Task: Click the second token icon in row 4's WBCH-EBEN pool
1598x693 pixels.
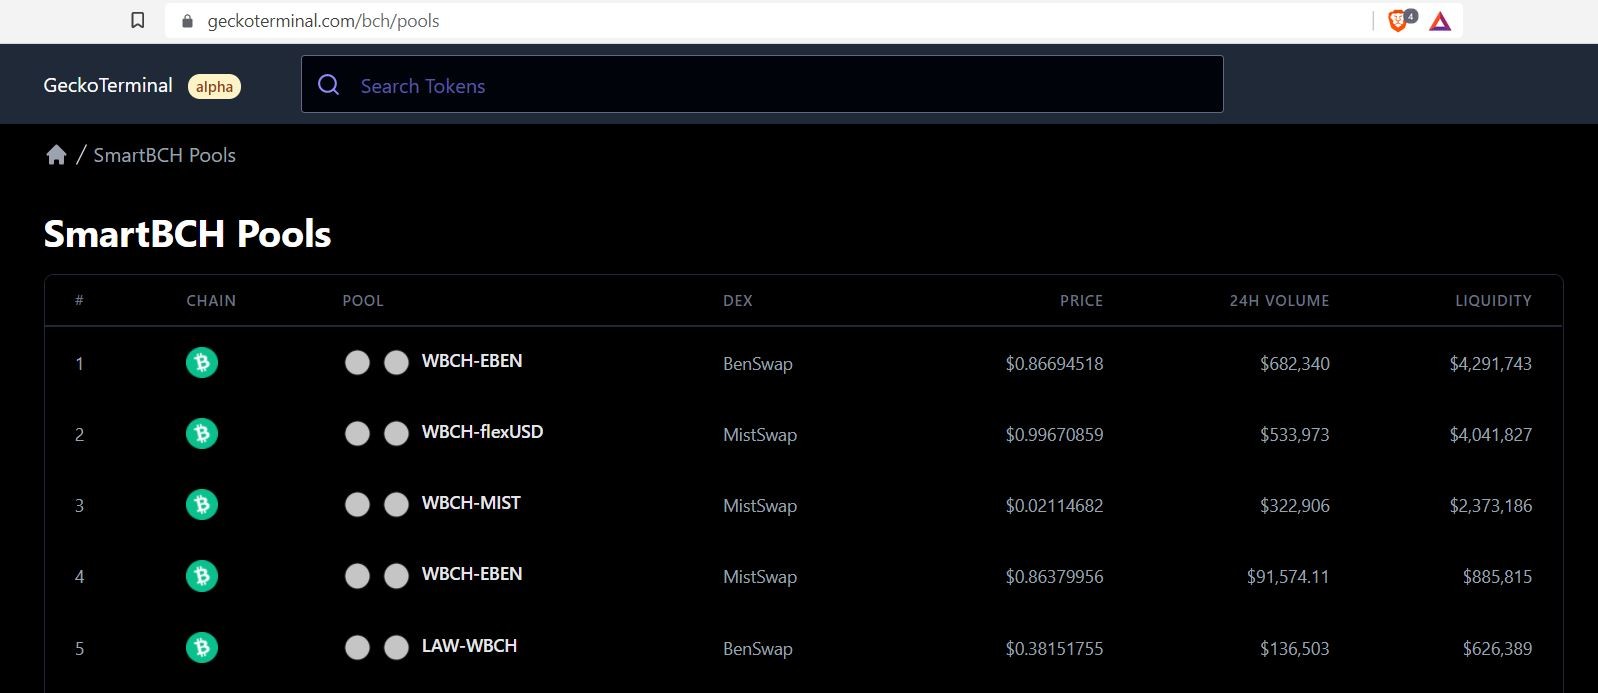Action: [396, 576]
